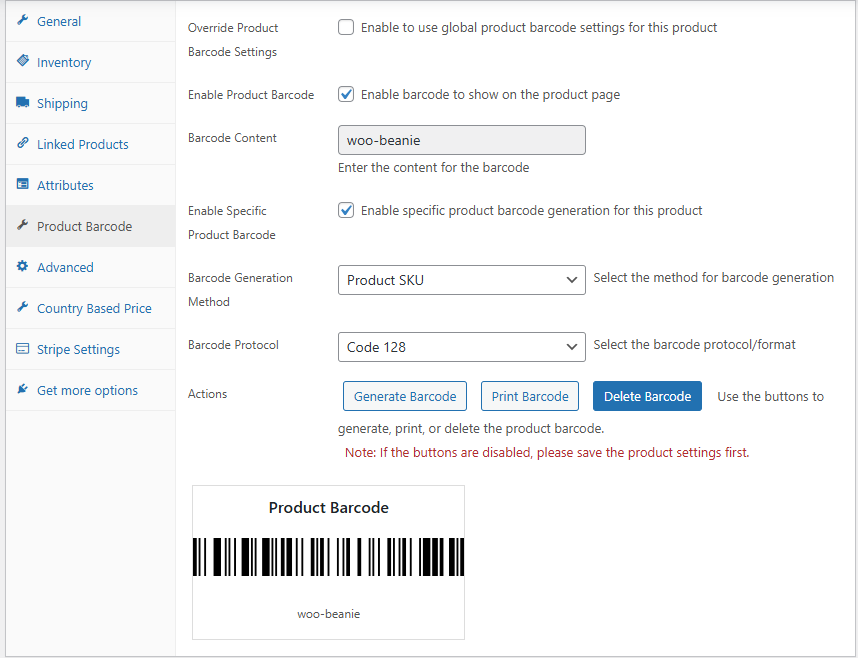Viewport: 858px width, 658px height.
Task: Open the Barcode Generation Method dropdown
Action: click(462, 280)
